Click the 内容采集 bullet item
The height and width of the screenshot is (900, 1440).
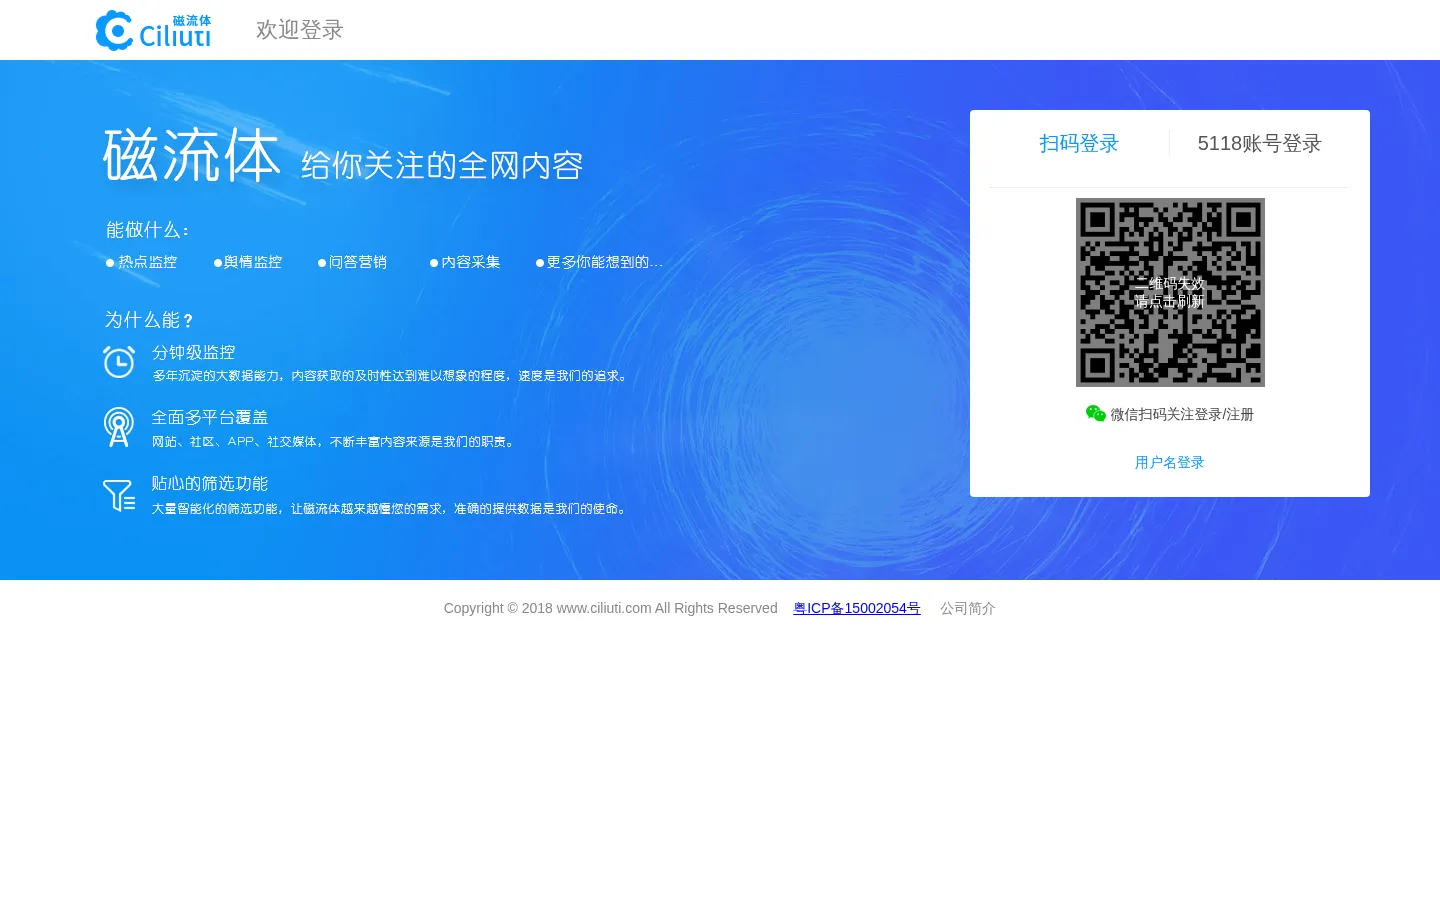click(x=465, y=262)
